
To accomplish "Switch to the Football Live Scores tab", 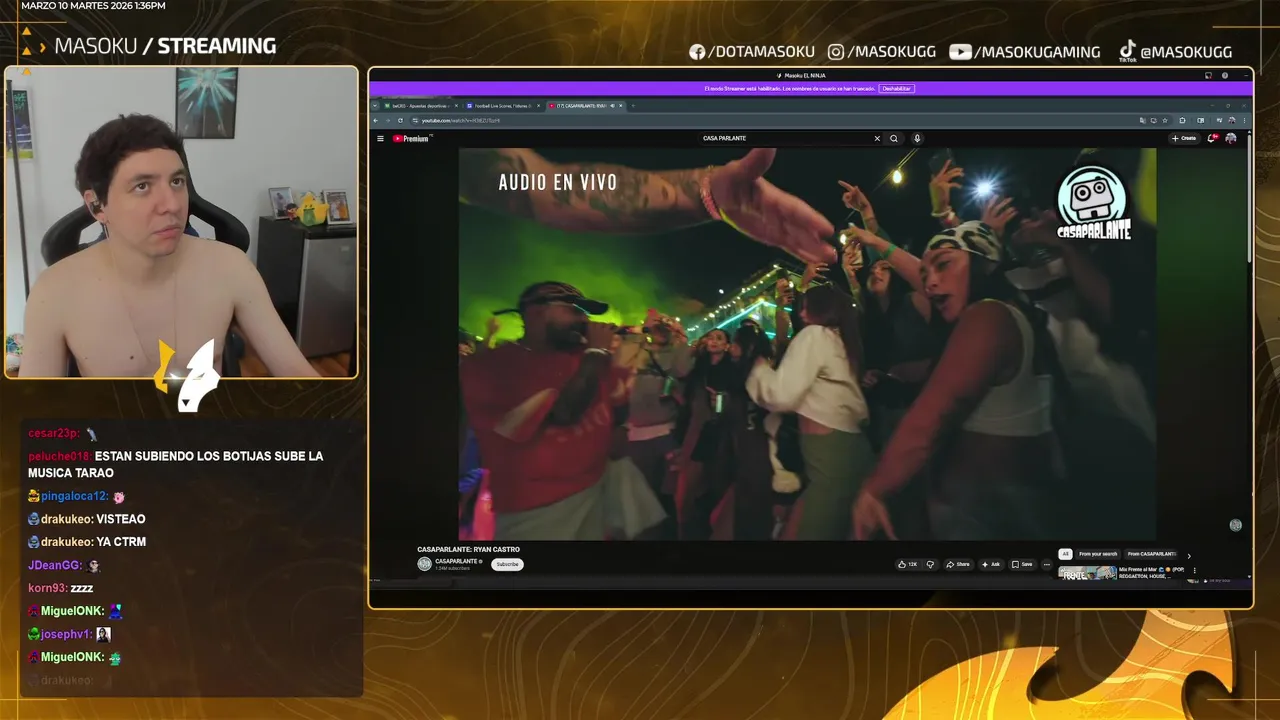I will coord(502,105).
